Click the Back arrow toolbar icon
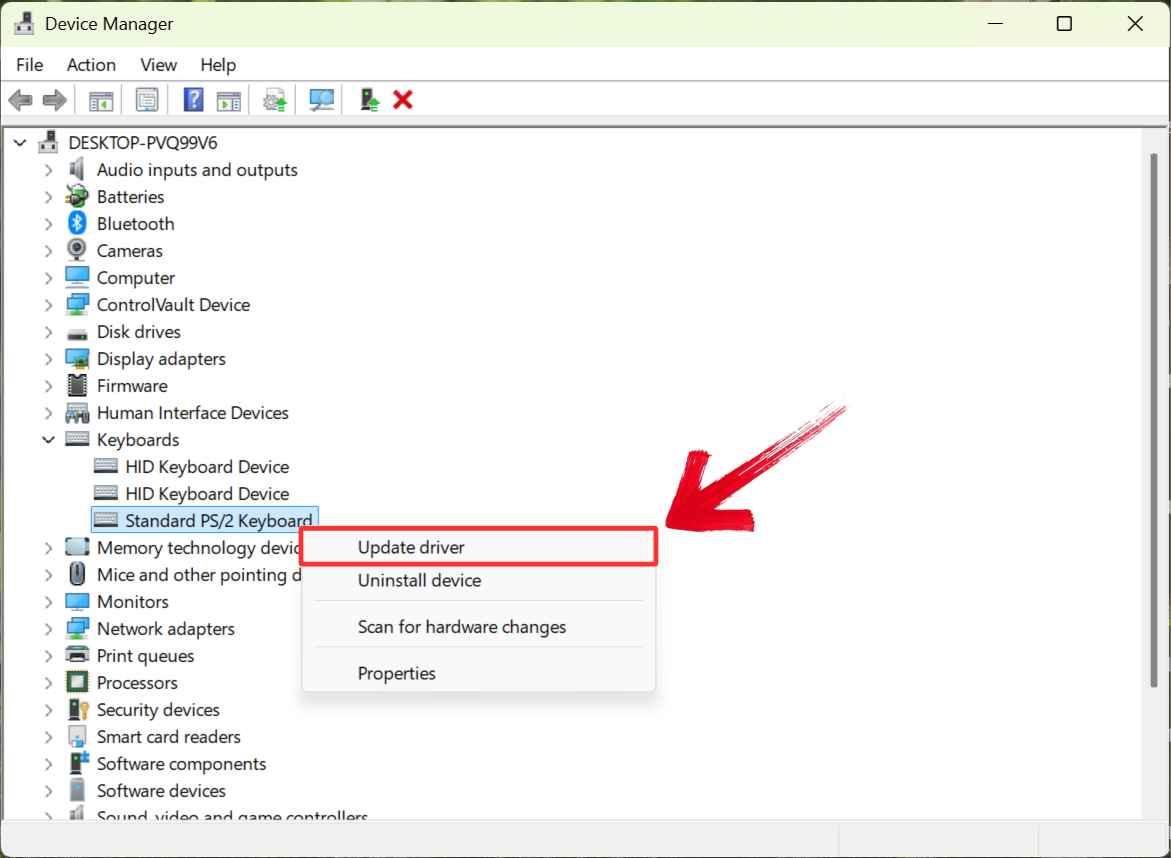Image resolution: width=1171 pixels, height=858 pixels. pos(20,99)
